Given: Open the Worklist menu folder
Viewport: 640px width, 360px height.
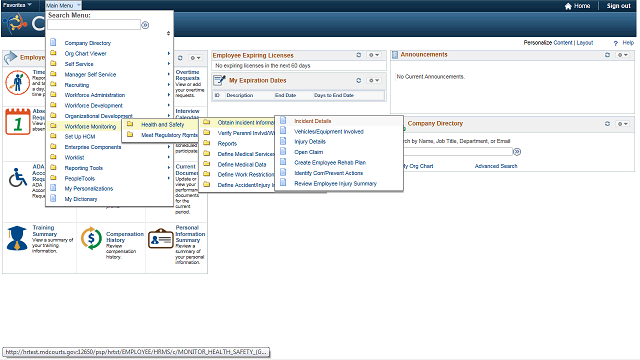Looking at the screenshot, I should tap(74, 158).
